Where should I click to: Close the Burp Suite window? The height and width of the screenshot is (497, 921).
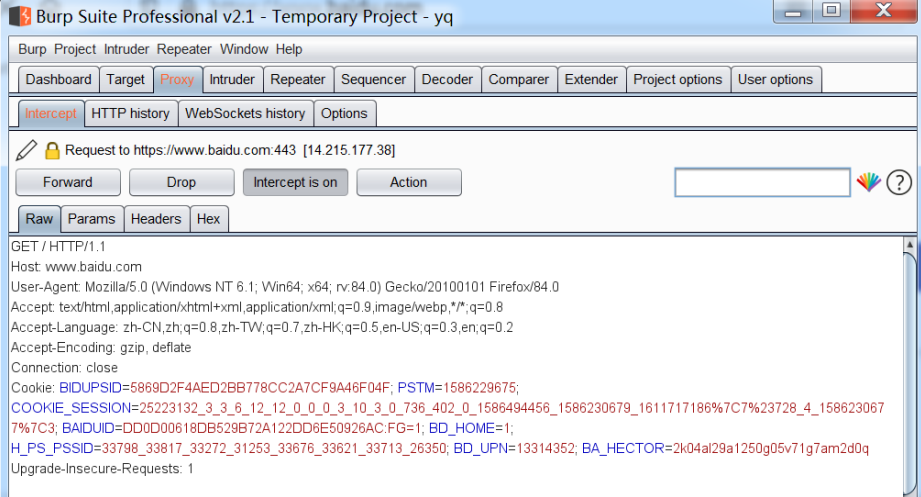[883, 11]
